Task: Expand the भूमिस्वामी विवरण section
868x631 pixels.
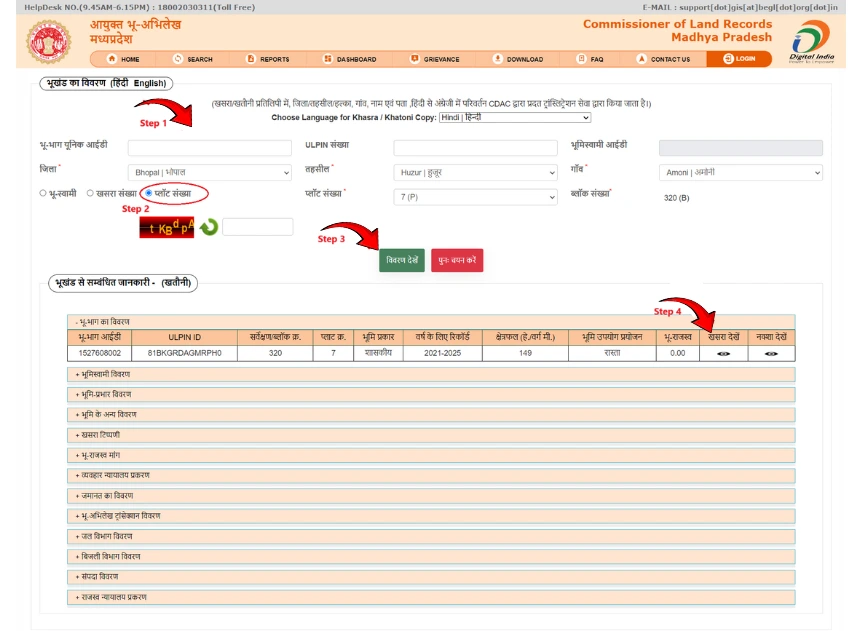Action: [x=431, y=374]
